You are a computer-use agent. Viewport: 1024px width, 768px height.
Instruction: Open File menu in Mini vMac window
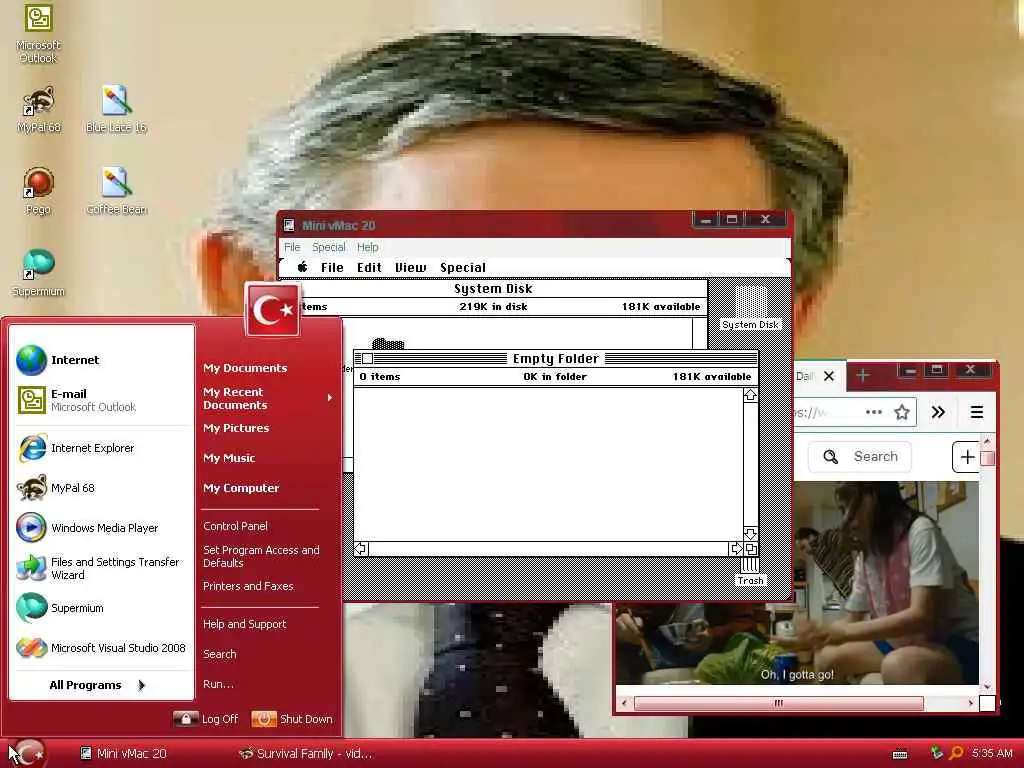point(292,247)
